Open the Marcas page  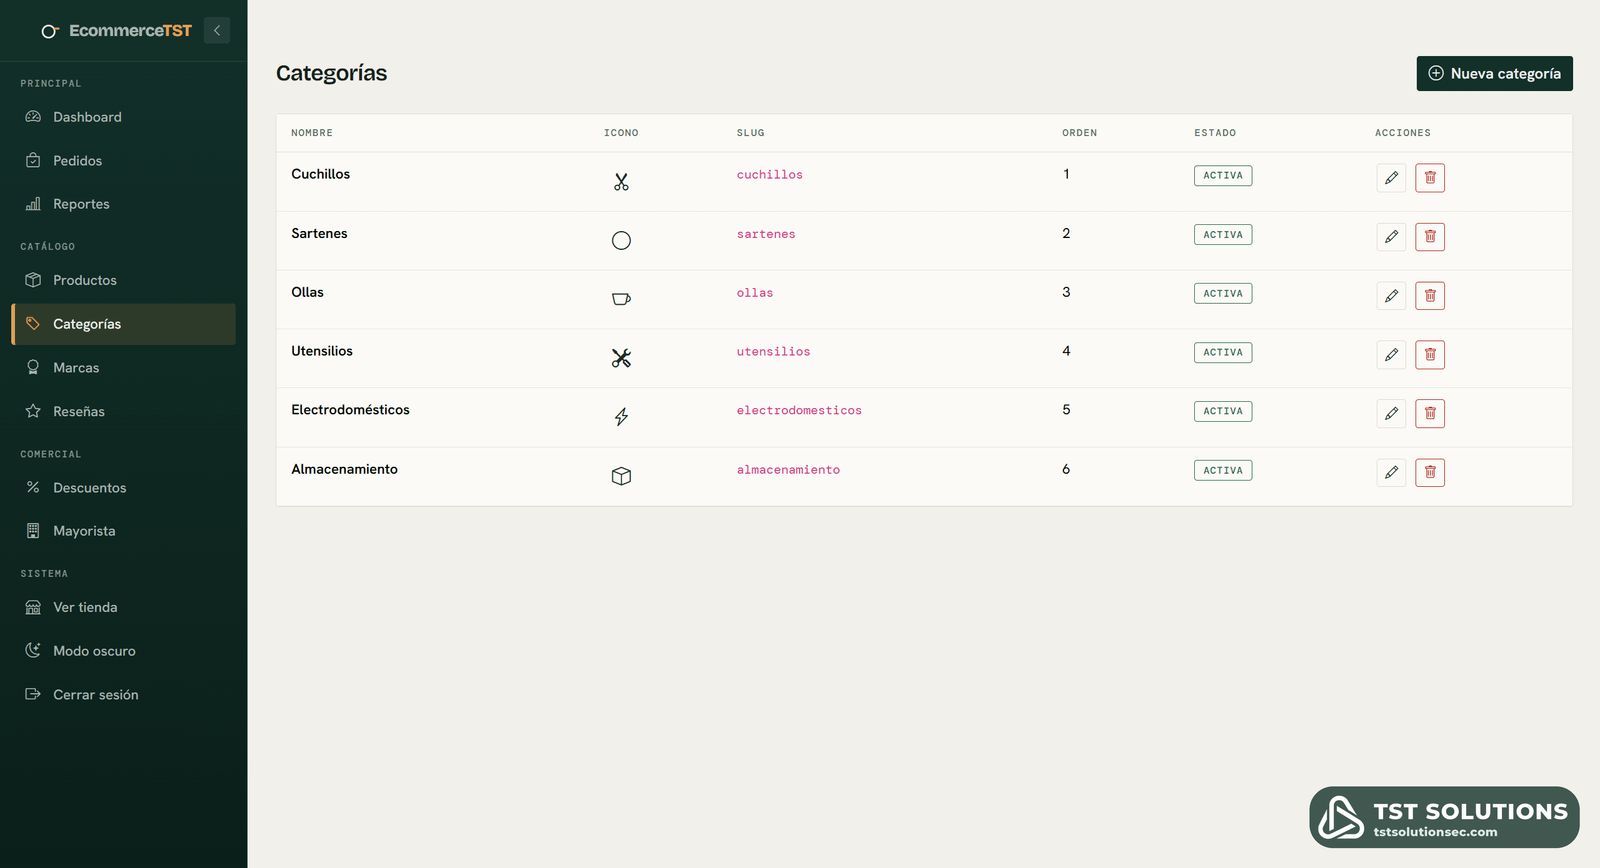(x=124, y=368)
